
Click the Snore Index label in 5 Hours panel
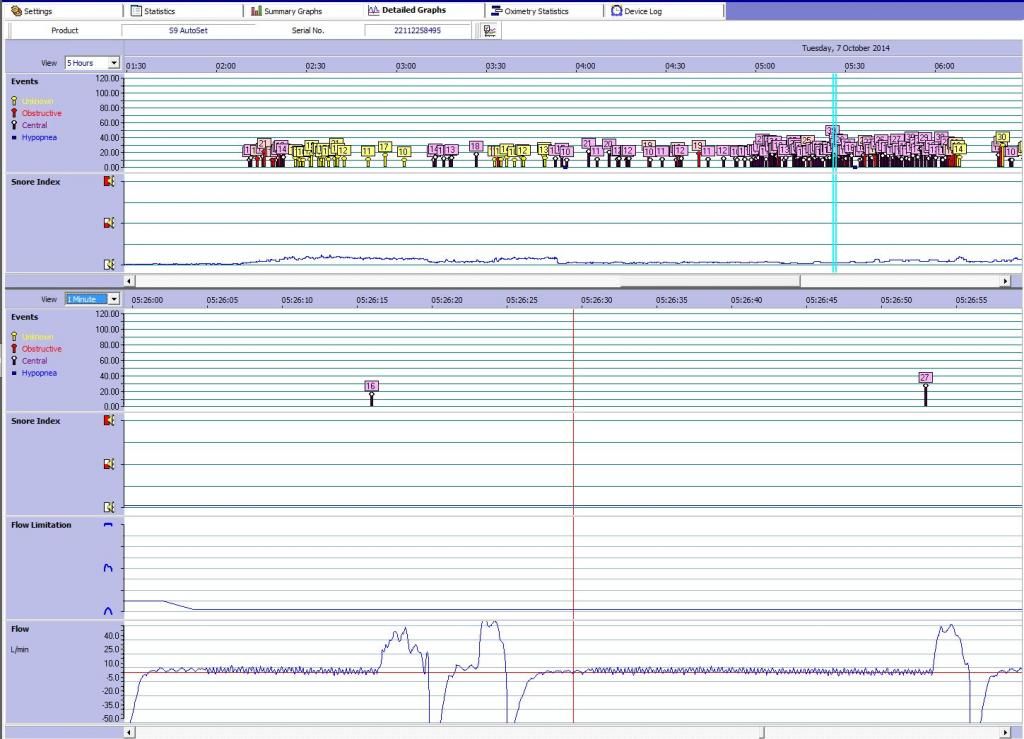(x=35, y=181)
